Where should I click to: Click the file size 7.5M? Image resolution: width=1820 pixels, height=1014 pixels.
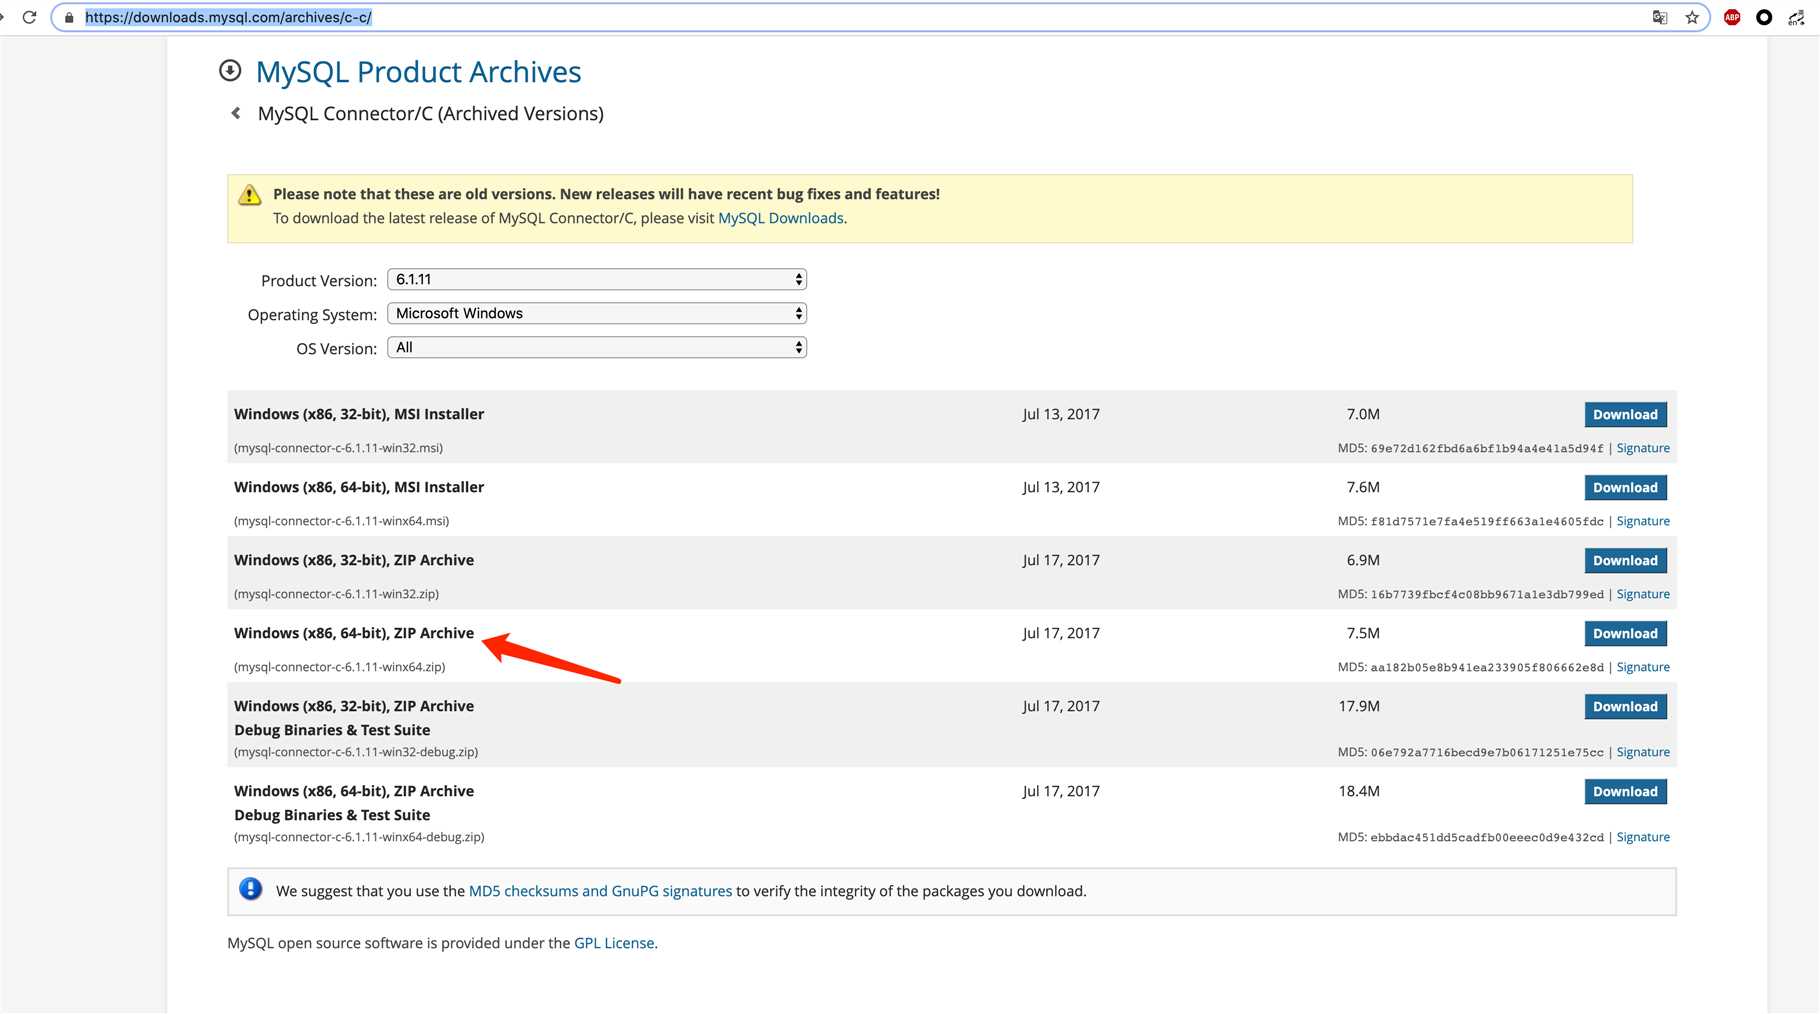[x=1363, y=633]
